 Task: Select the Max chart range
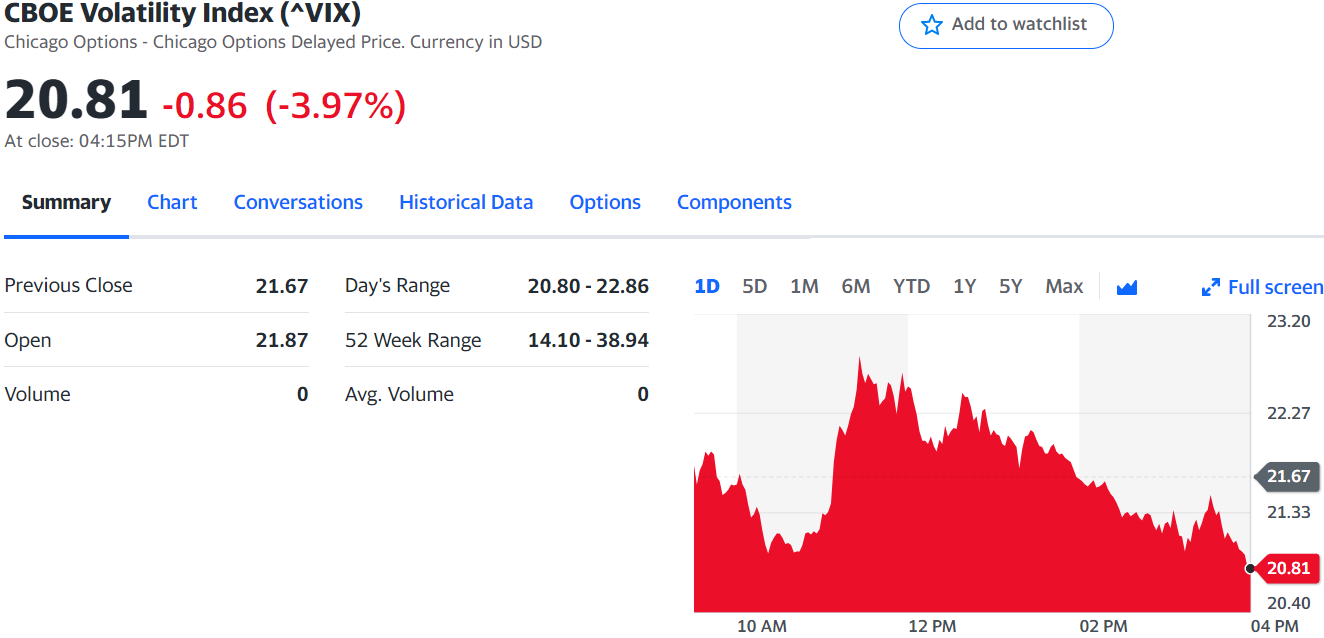1064,287
